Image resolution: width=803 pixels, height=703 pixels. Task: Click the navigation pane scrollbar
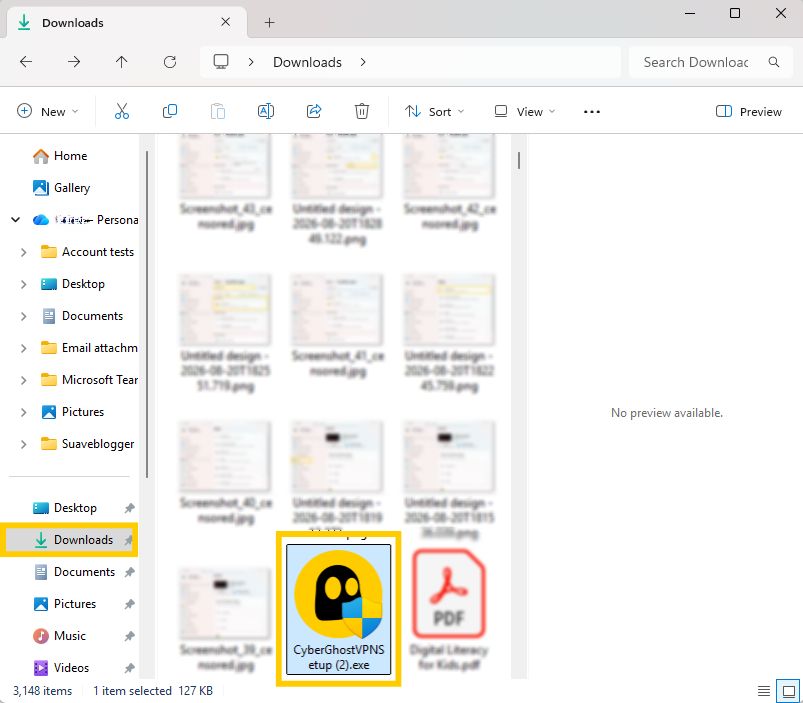[147, 313]
